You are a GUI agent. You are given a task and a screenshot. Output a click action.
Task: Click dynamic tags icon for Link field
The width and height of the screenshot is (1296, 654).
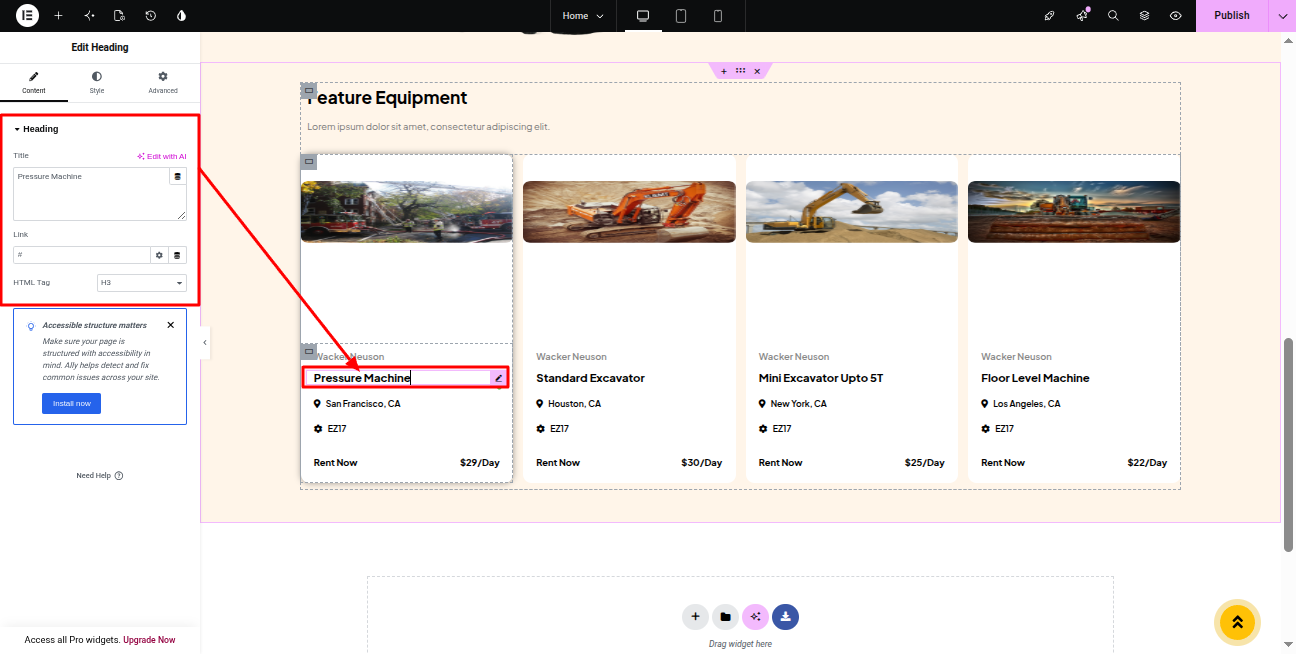coord(178,255)
